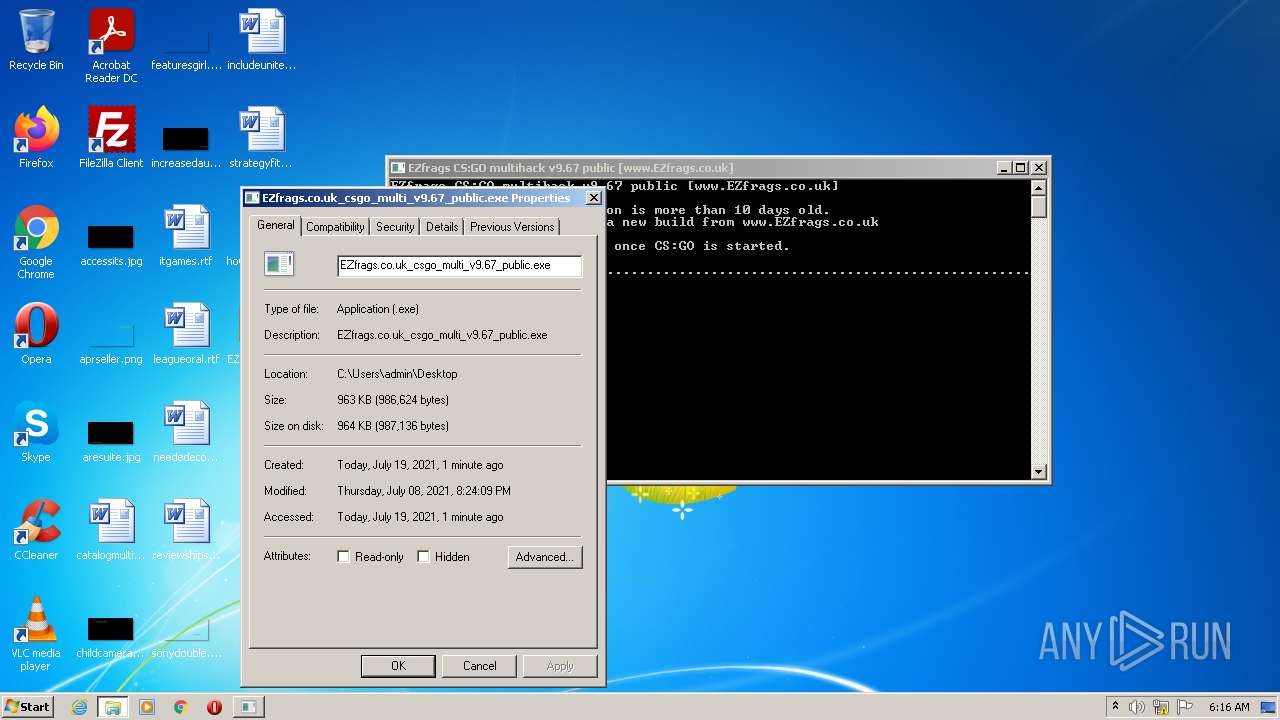Click the network icon in system tray
The image size is (1280, 720).
[1161, 707]
